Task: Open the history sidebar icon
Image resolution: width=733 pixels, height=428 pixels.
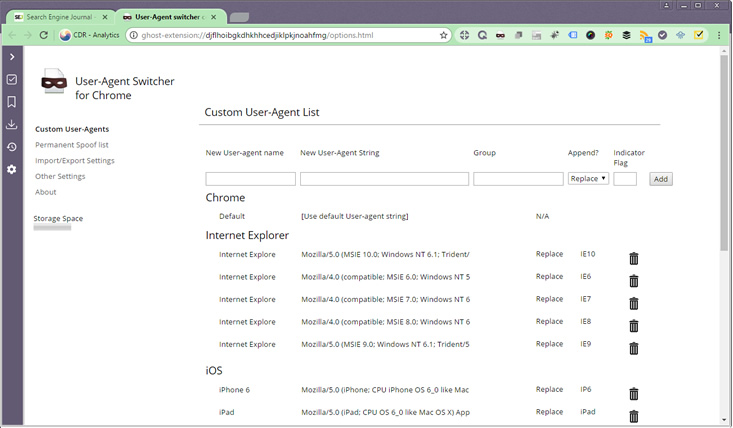Action: click(x=12, y=147)
